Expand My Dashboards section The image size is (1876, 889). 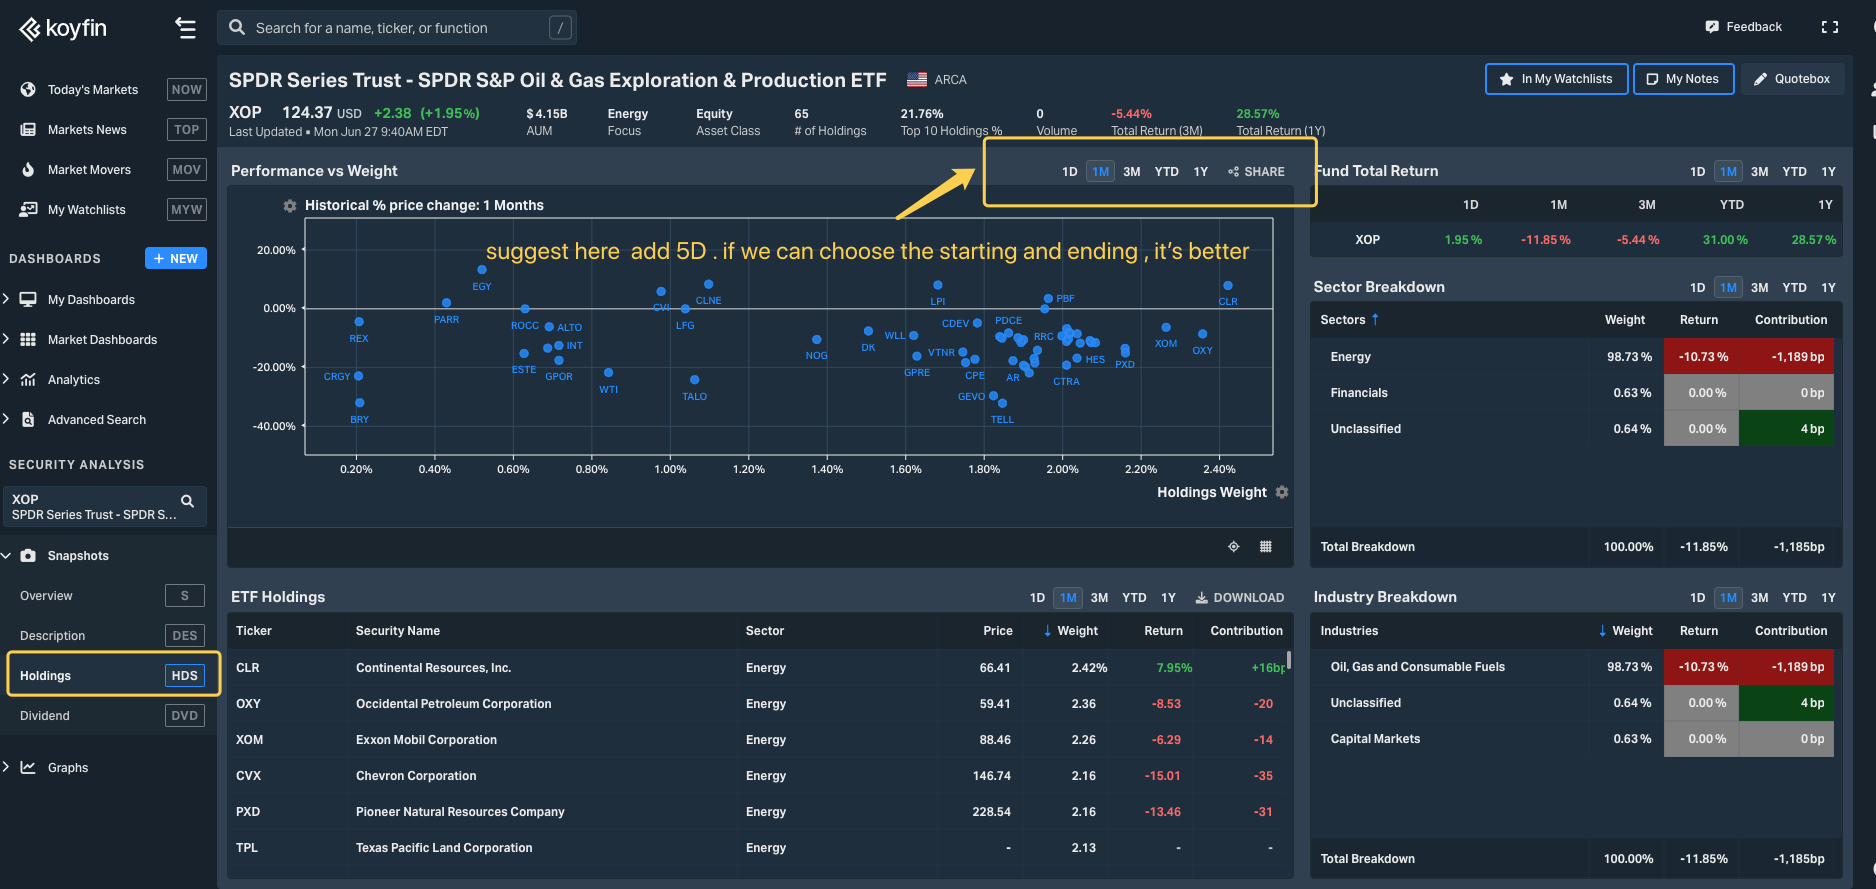pyautogui.click(x=6, y=300)
